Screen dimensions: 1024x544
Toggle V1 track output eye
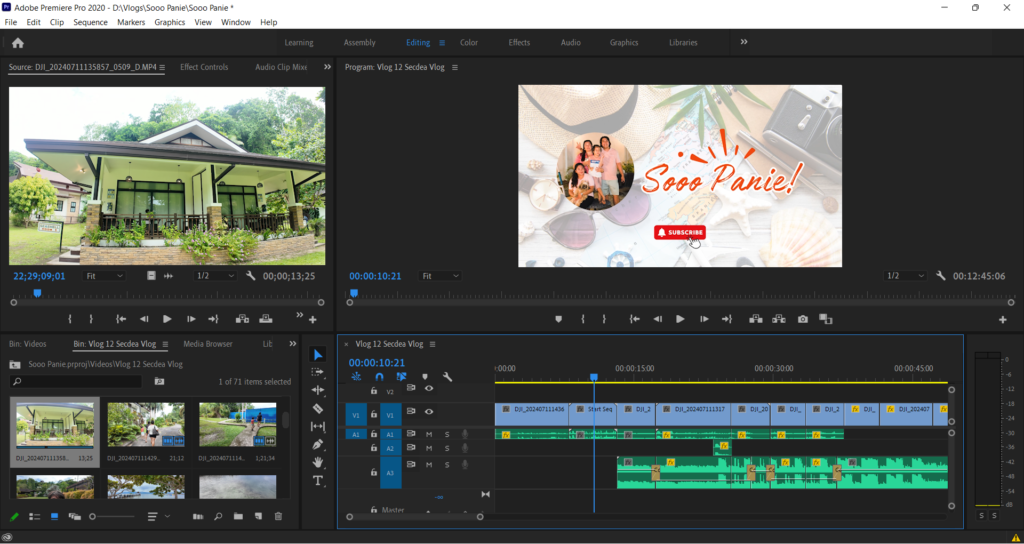(x=429, y=411)
